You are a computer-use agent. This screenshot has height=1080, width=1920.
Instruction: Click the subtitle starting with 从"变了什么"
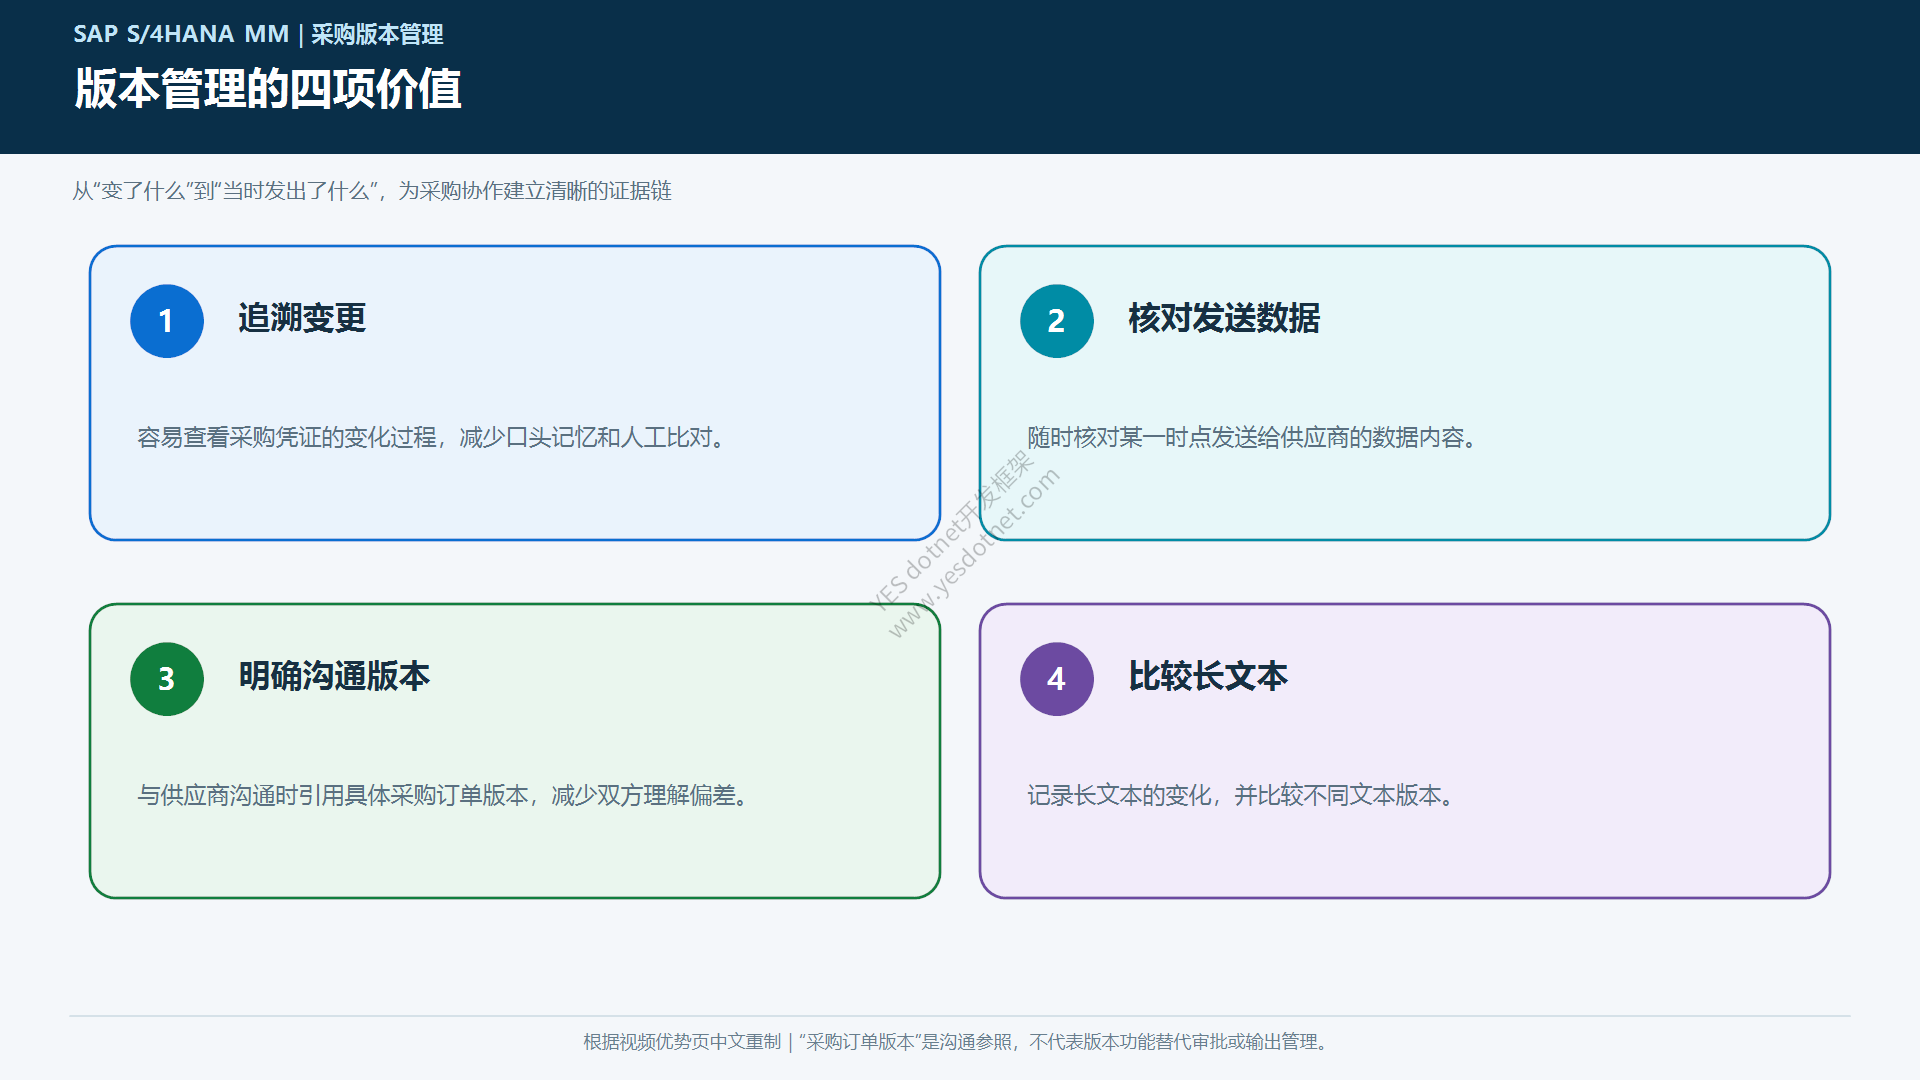371,191
